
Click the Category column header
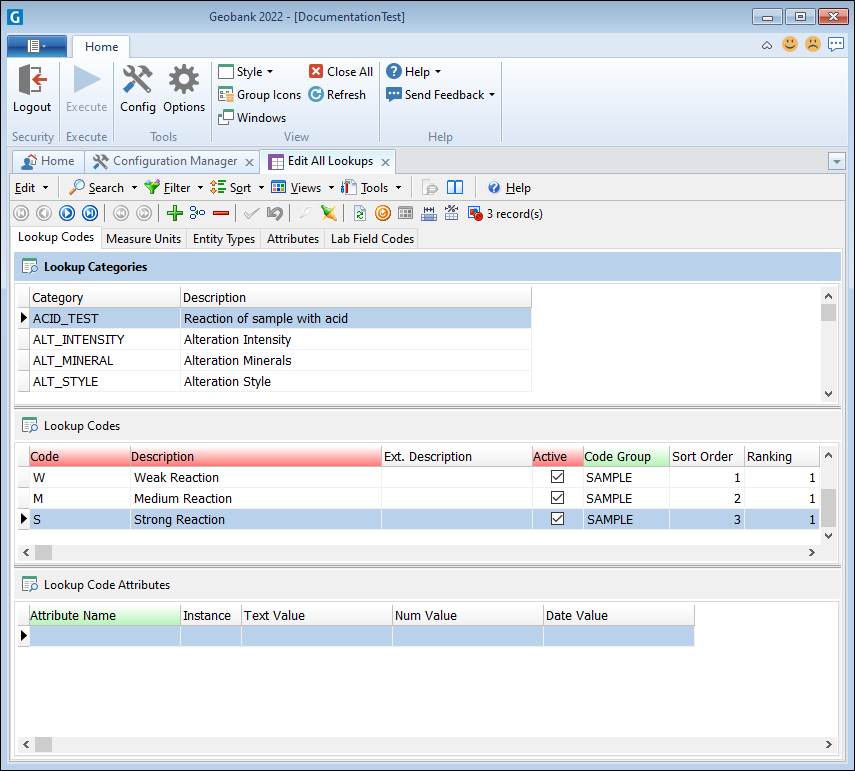point(105,298)
